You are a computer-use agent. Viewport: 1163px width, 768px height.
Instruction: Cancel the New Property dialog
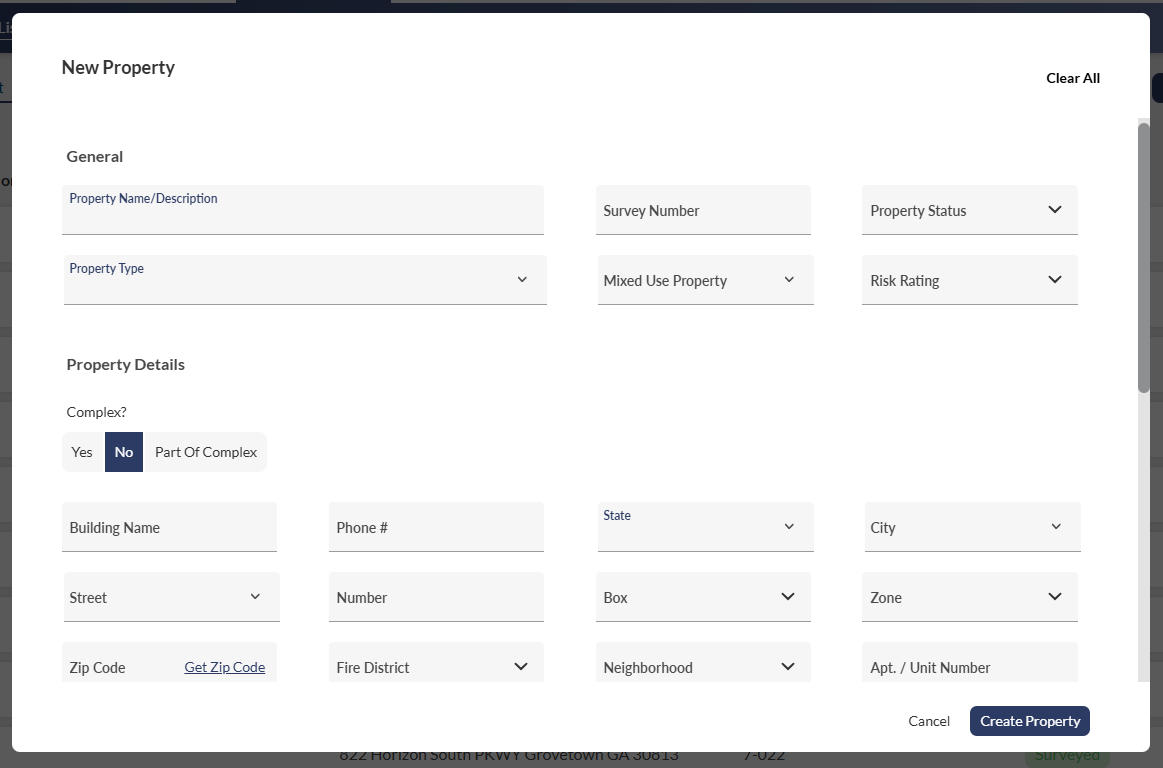tap(929, 721)
